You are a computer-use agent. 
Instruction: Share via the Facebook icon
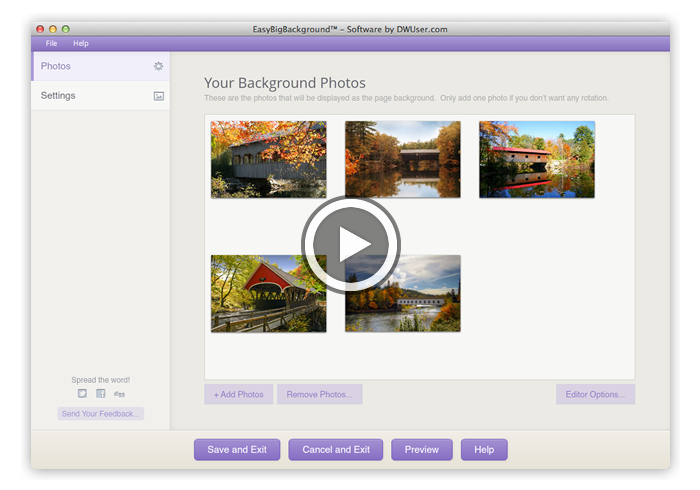[101, 394]
